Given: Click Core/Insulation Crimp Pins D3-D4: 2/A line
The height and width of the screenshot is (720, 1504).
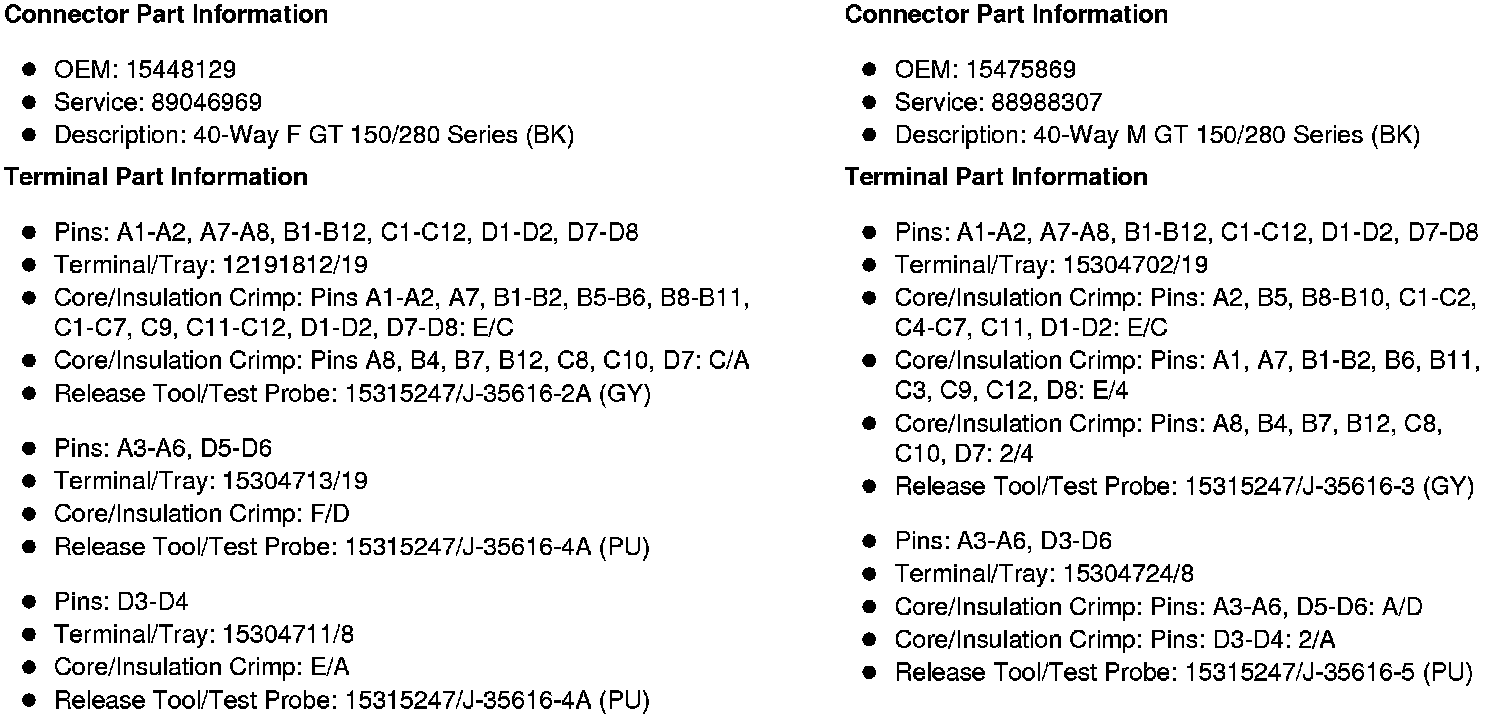Looking at the screenshot, I should (x=1115, y=640).
